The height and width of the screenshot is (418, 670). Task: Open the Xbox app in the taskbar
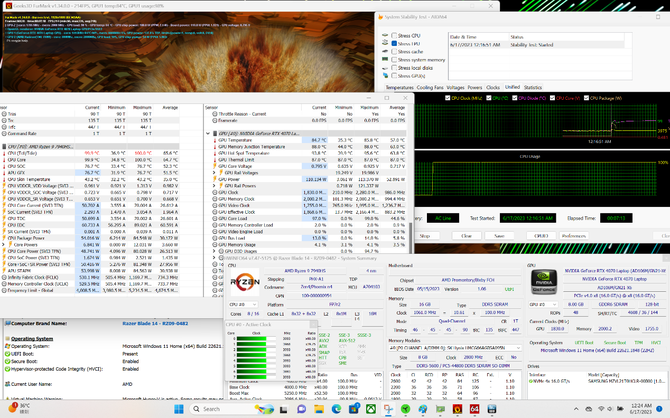click(x=370, y=409)
